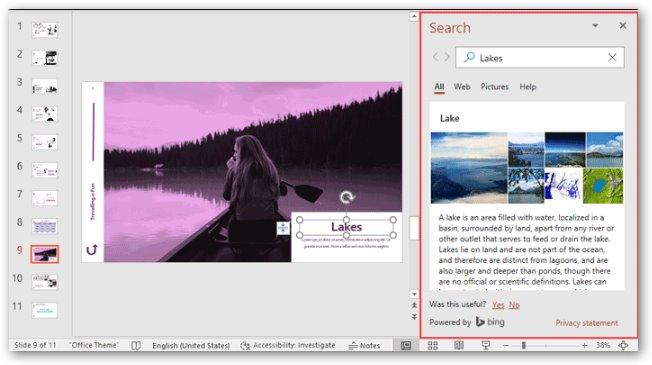The image size is (652, 365).
Task: Switch to Normal view
Action: tap(406, 345)
